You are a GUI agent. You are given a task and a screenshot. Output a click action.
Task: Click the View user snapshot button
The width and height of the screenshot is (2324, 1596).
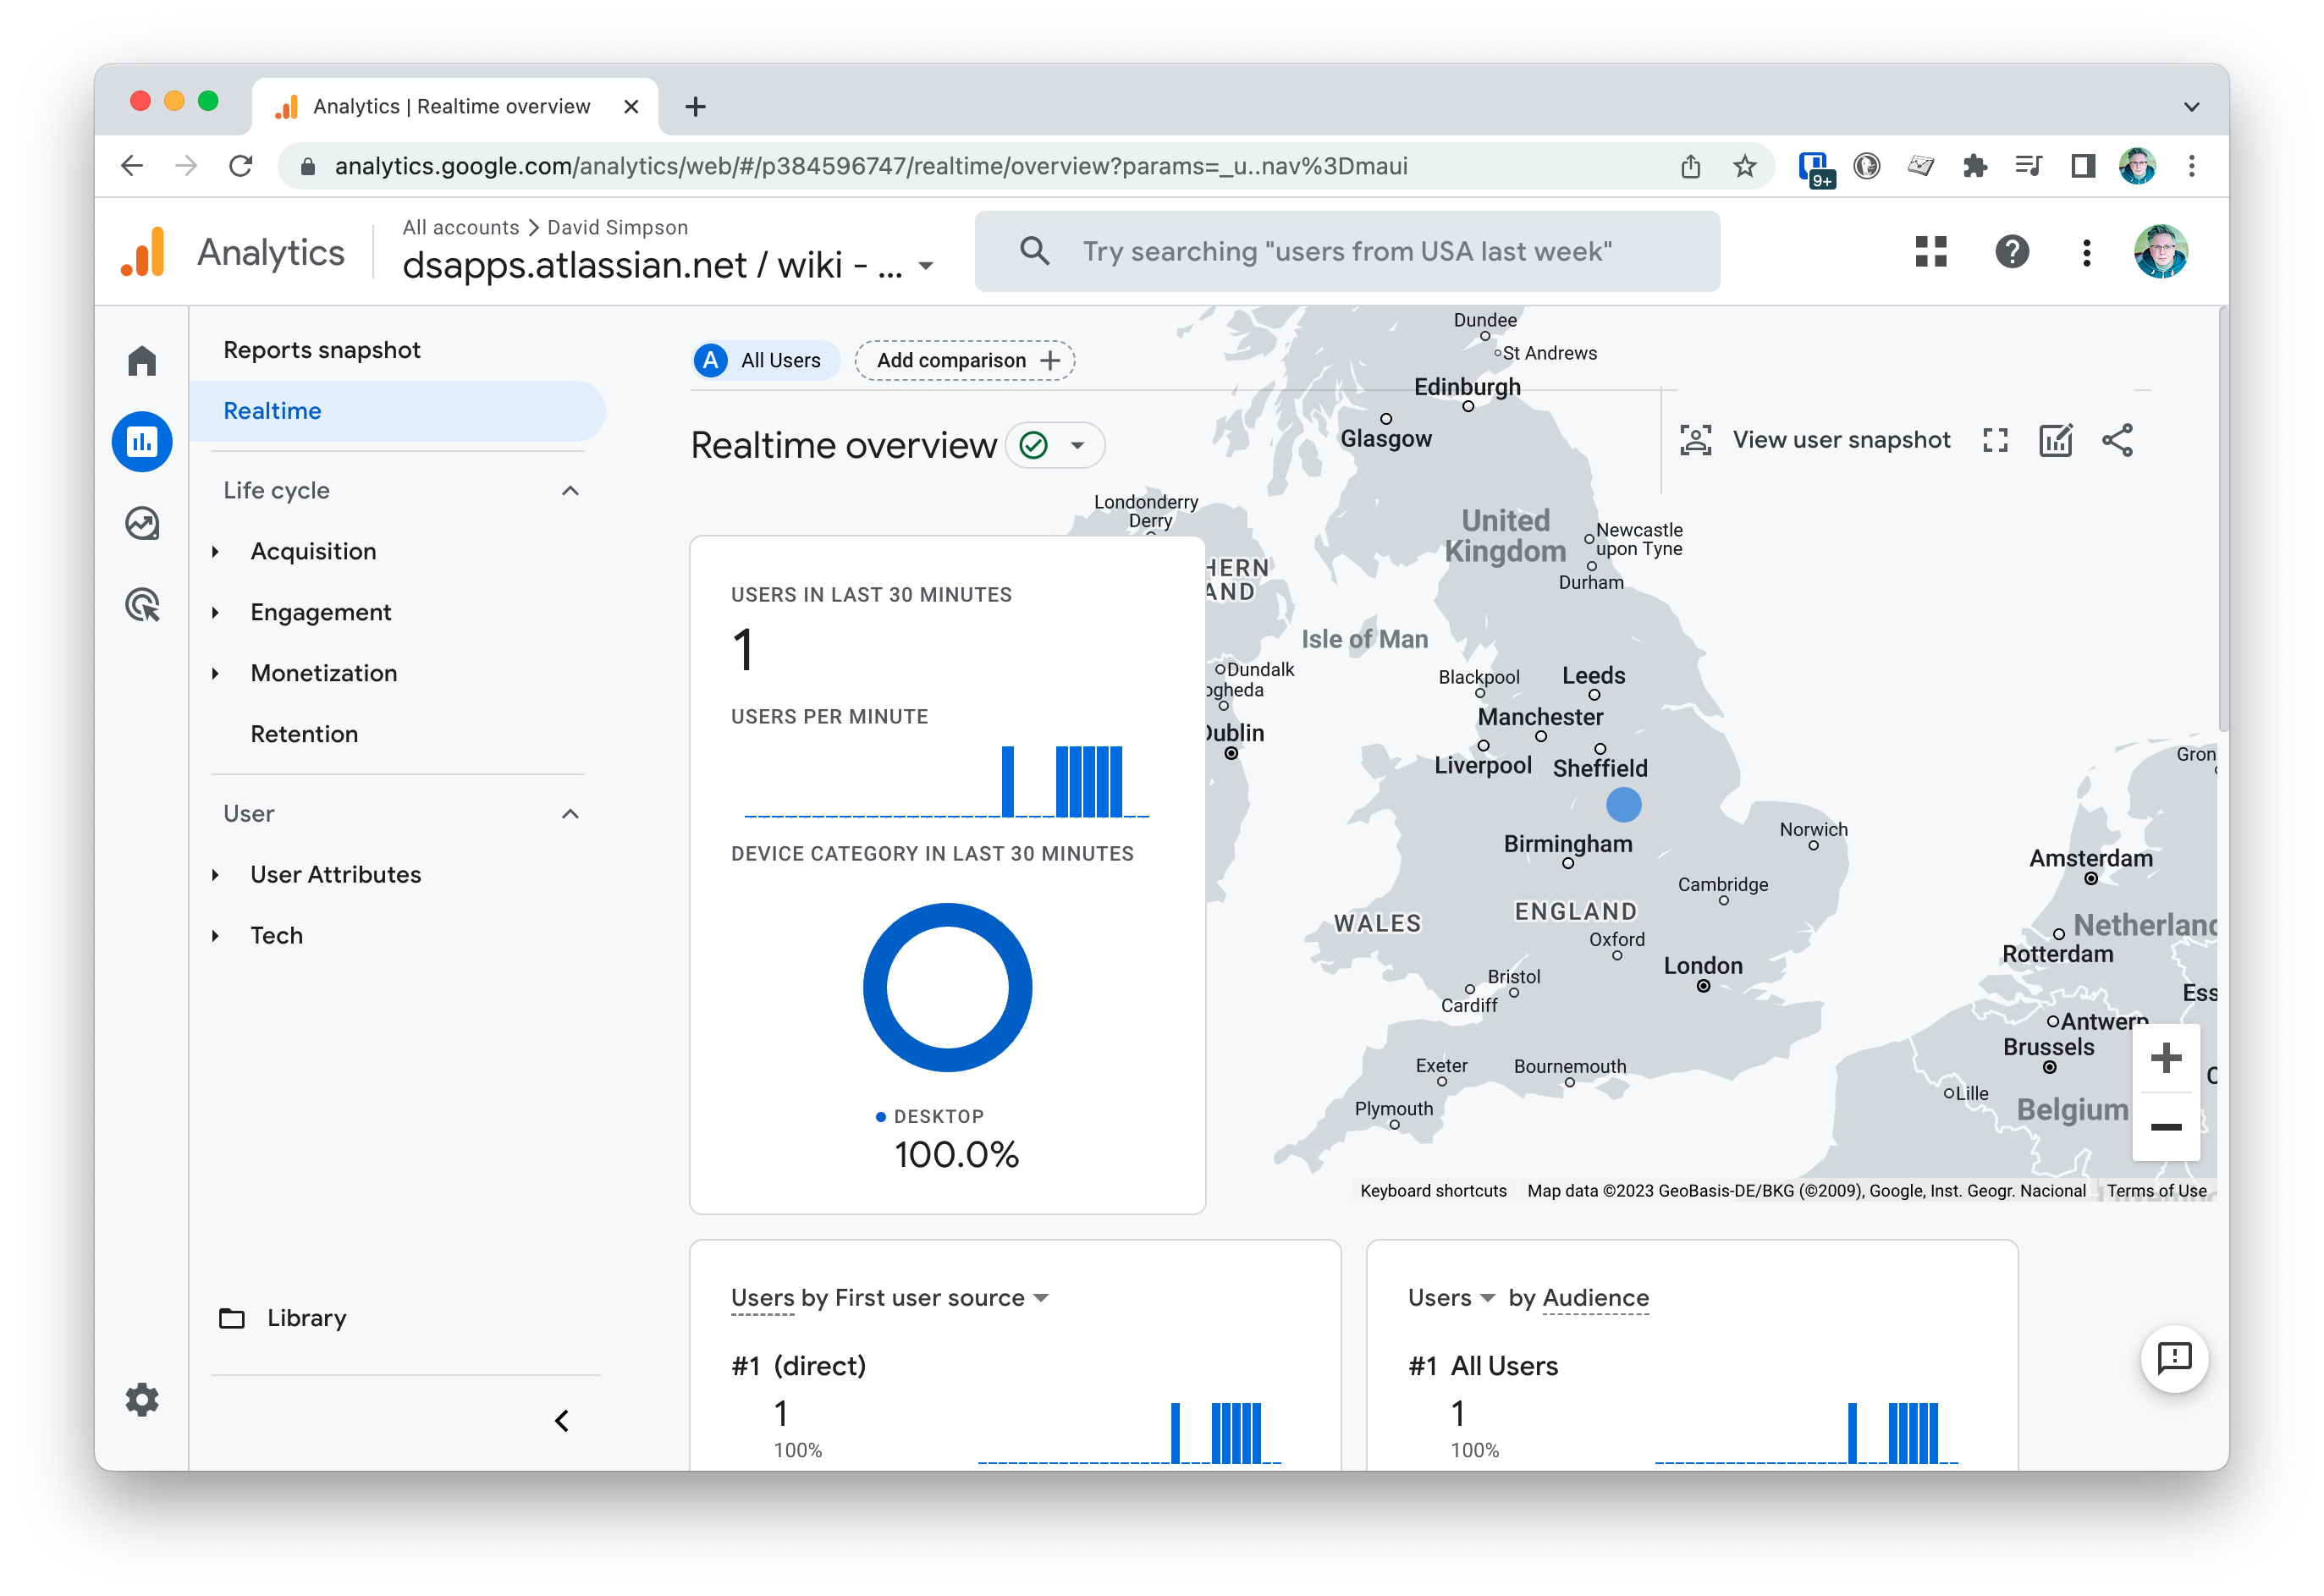(1815, 440)
